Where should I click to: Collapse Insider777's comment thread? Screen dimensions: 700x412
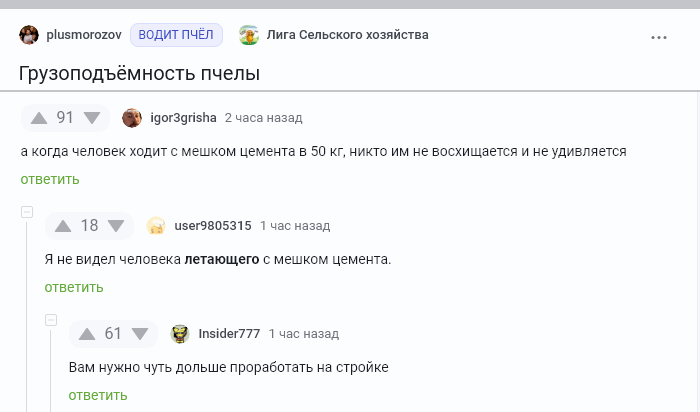(51, 320)
